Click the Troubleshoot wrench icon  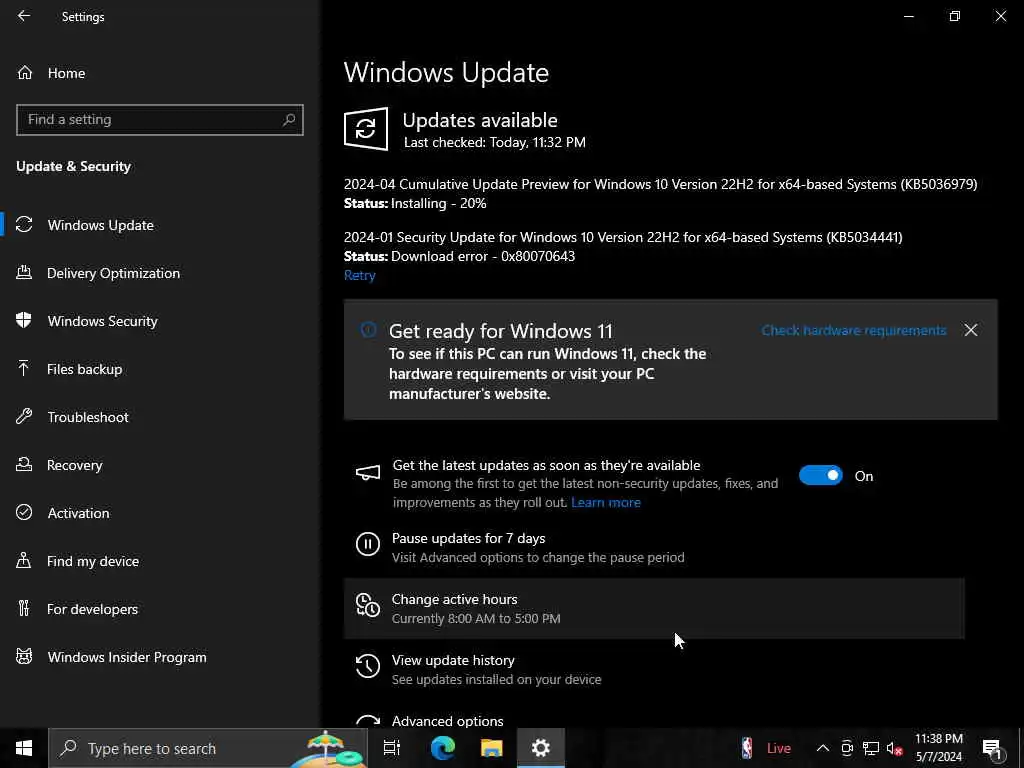coord(24,417)
